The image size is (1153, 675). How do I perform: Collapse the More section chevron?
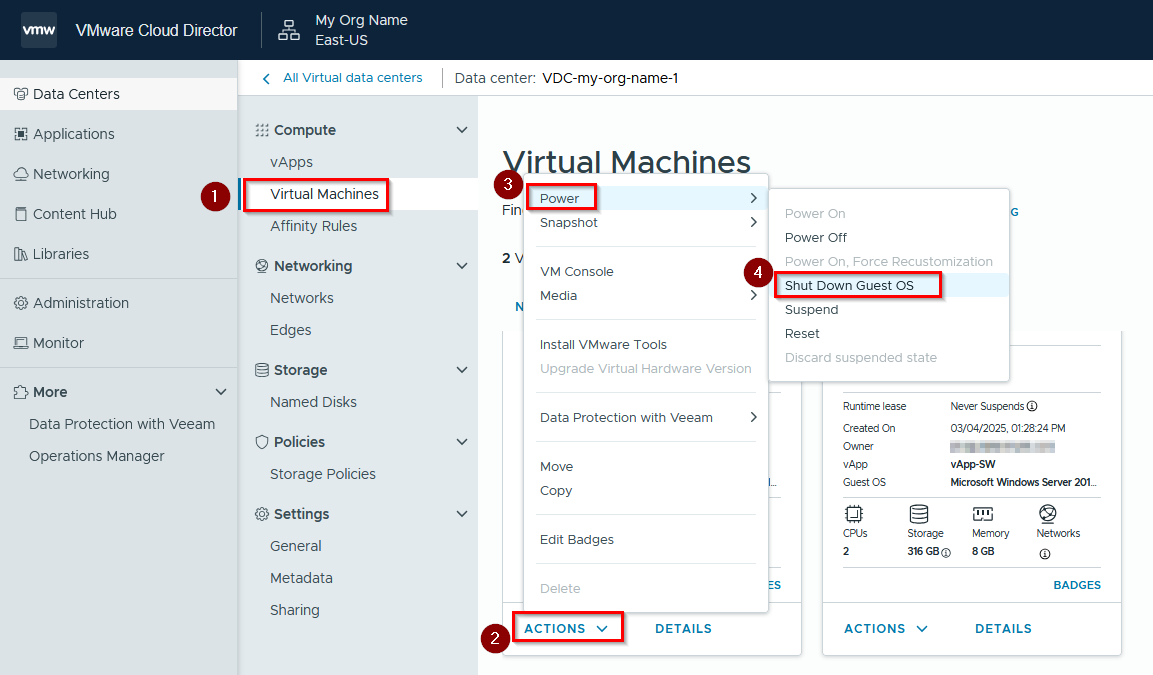point(221,392)
